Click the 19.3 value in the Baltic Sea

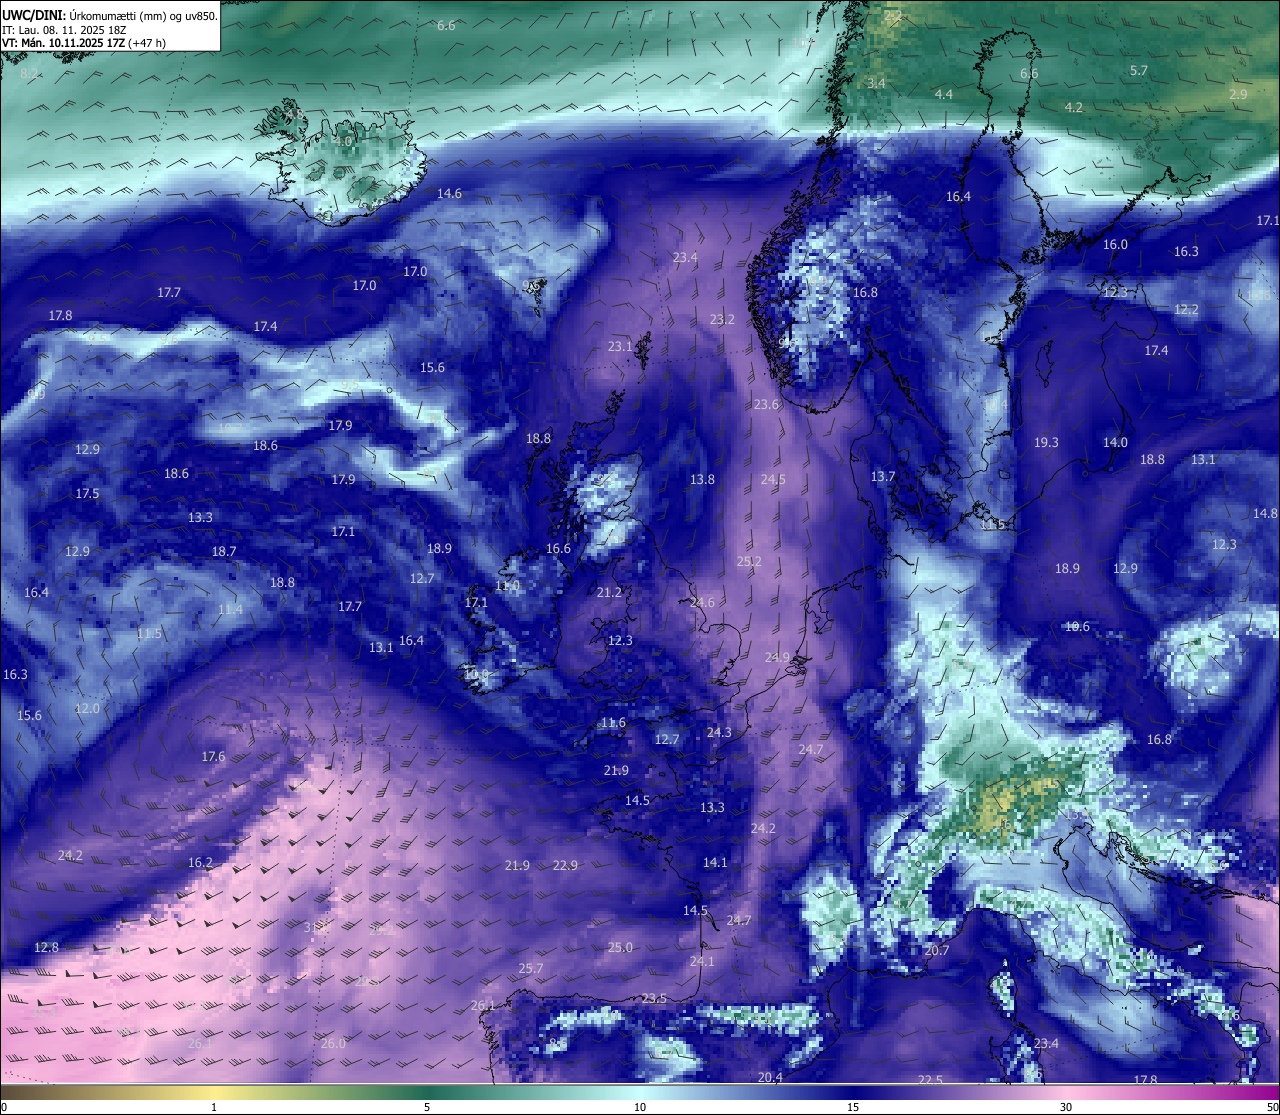(x=1046, y=442)
